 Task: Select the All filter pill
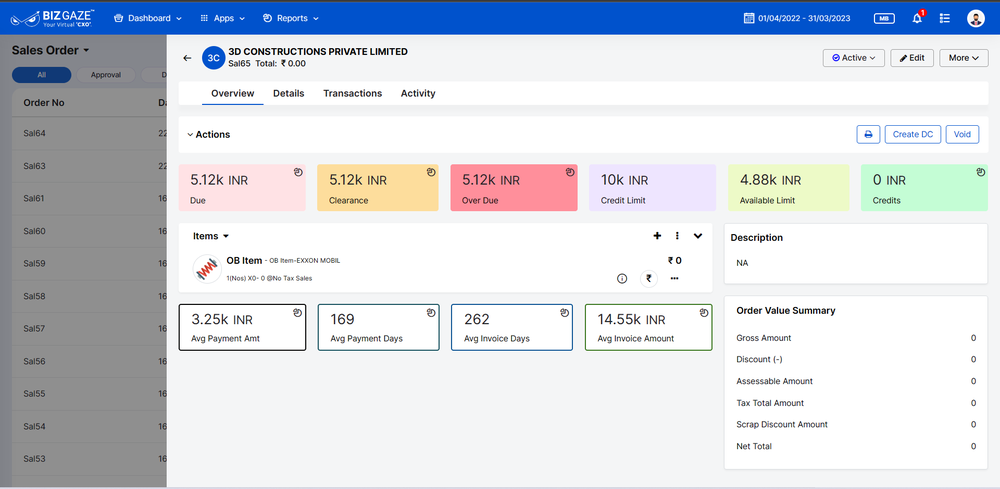(x=41, y=75)
